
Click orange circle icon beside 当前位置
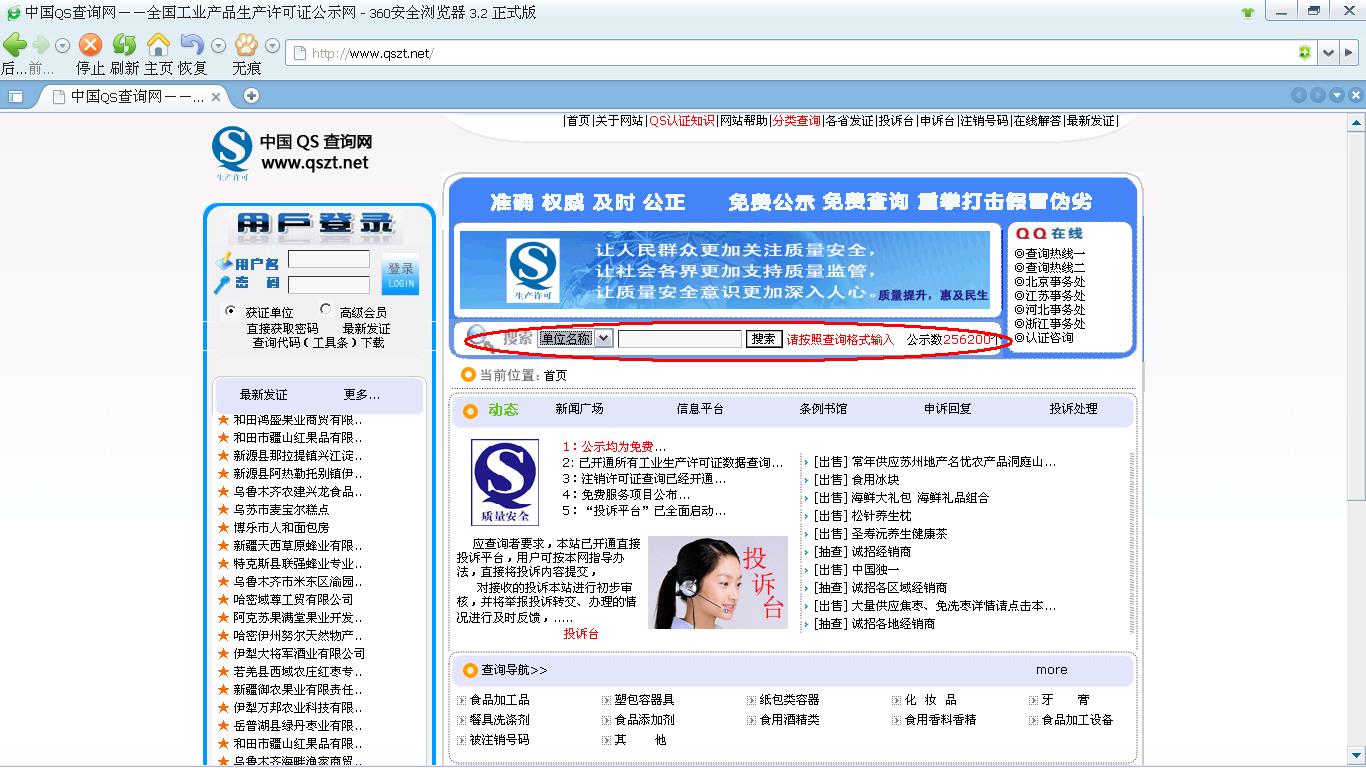point(468,375)
